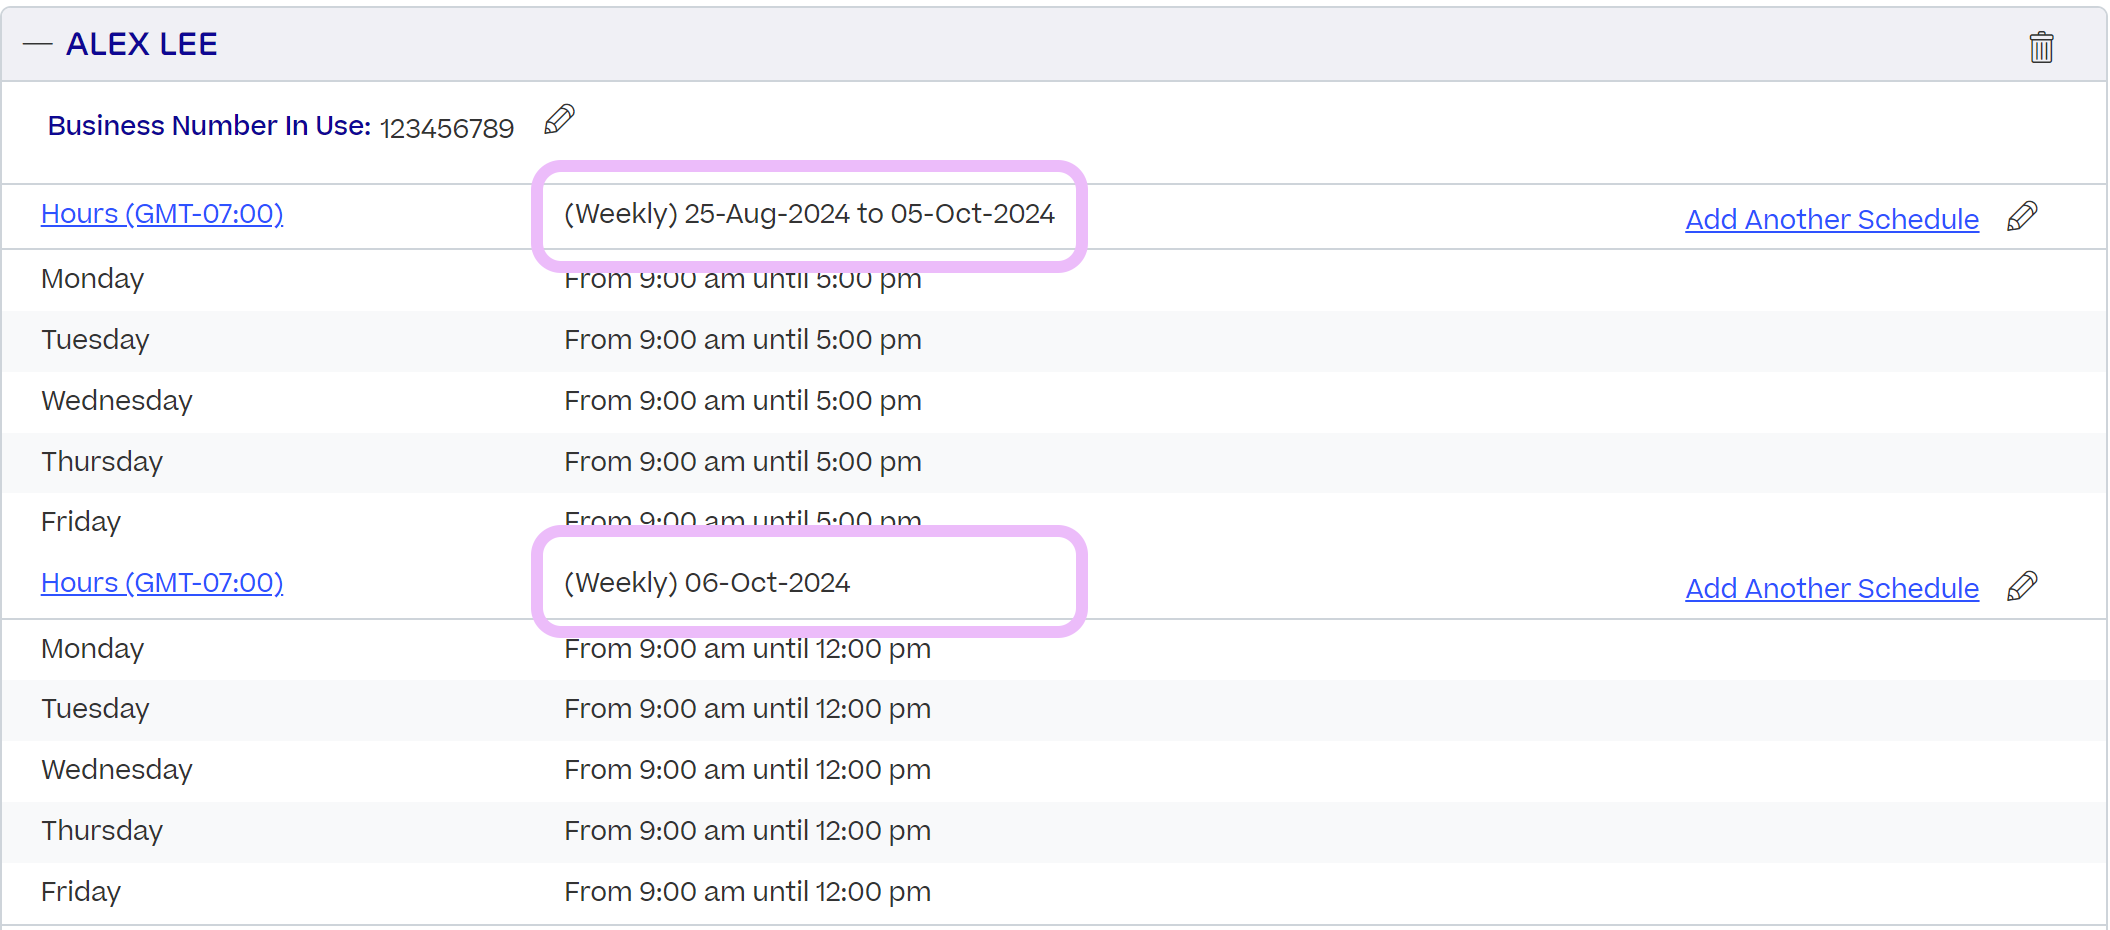
Task: Edit the 25-Aug-2024 schedule with pencil icon
Action: coord(2022,217)
